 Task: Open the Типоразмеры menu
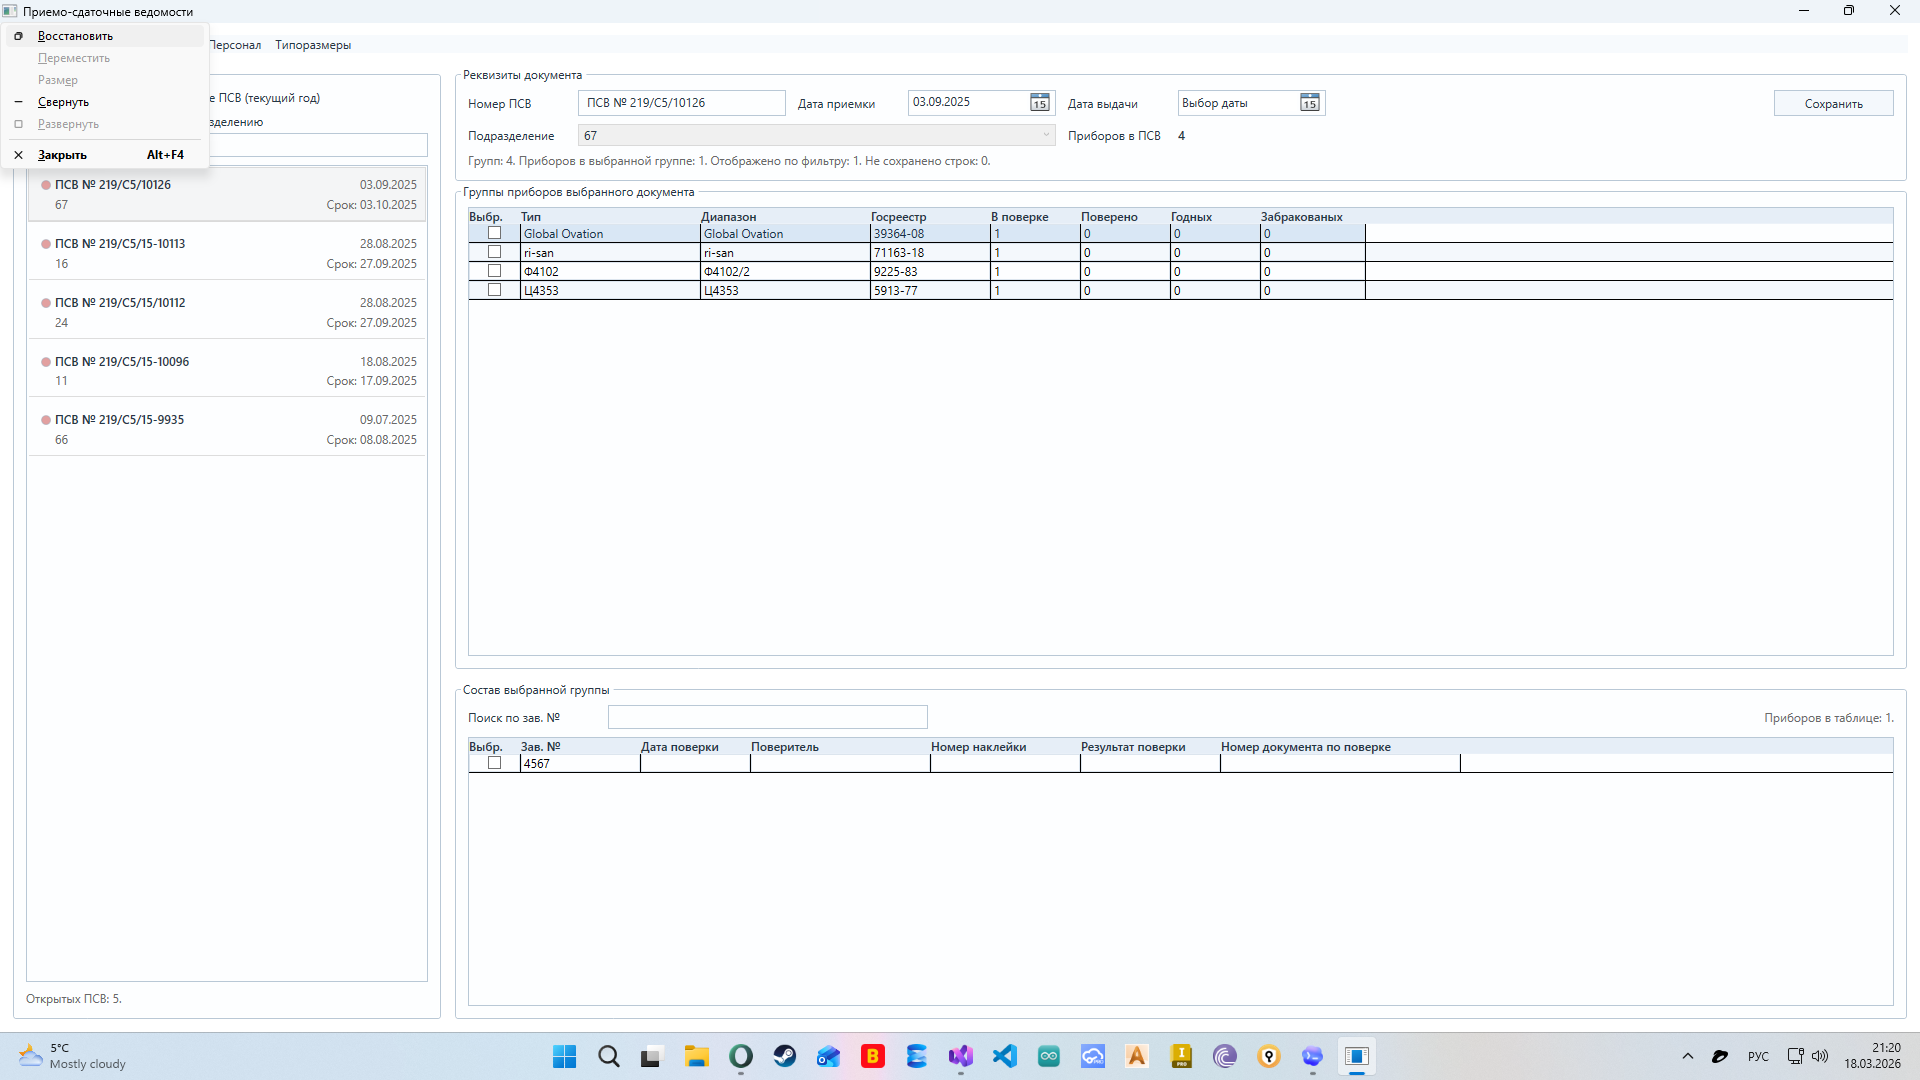click(x=313, y=45)
